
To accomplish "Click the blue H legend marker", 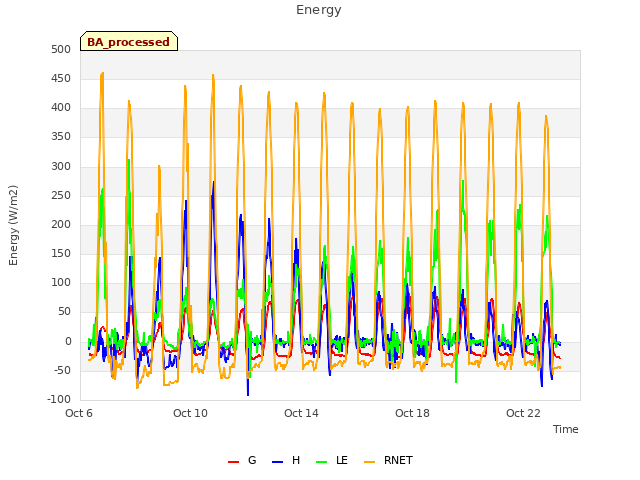I will pyautogui.click(x=277, y=462).
